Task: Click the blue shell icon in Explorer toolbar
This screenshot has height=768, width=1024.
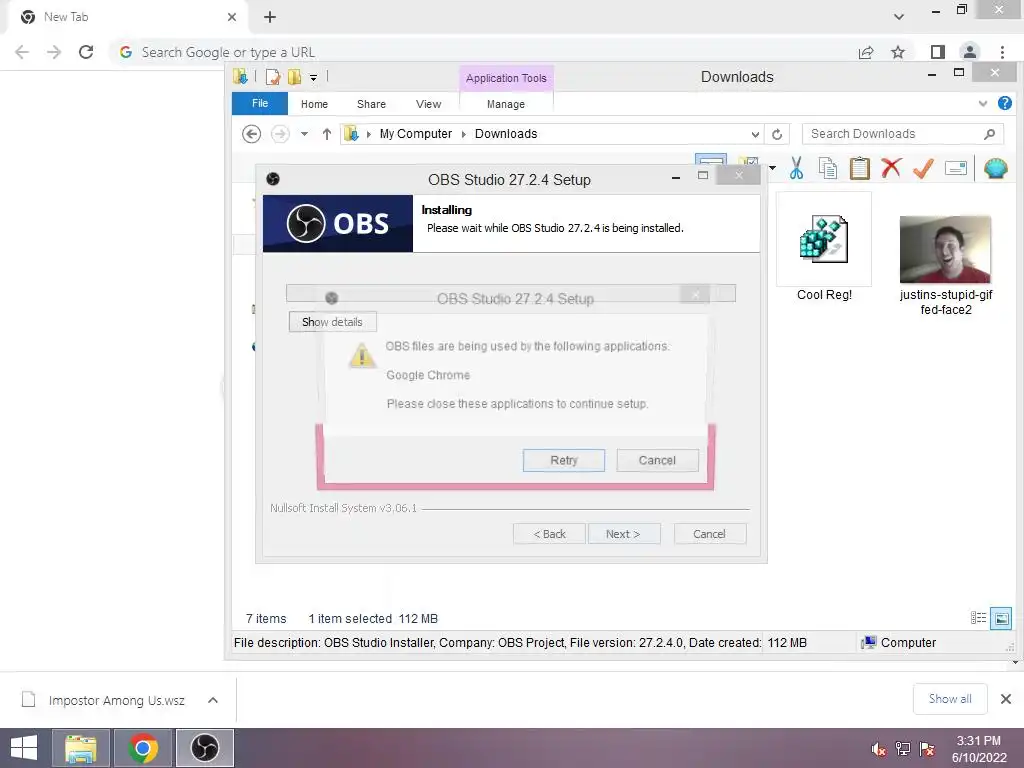Action: (x=995, y=168)
